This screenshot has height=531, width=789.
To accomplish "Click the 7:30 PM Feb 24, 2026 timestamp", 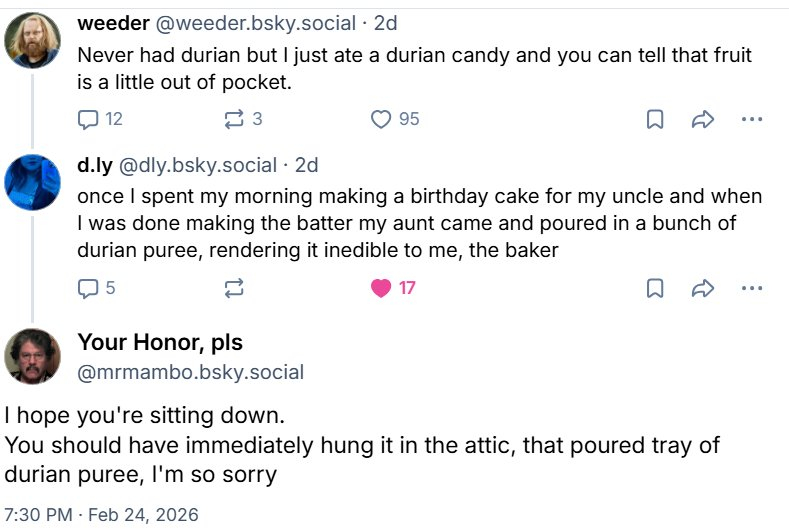I will 103,515.
